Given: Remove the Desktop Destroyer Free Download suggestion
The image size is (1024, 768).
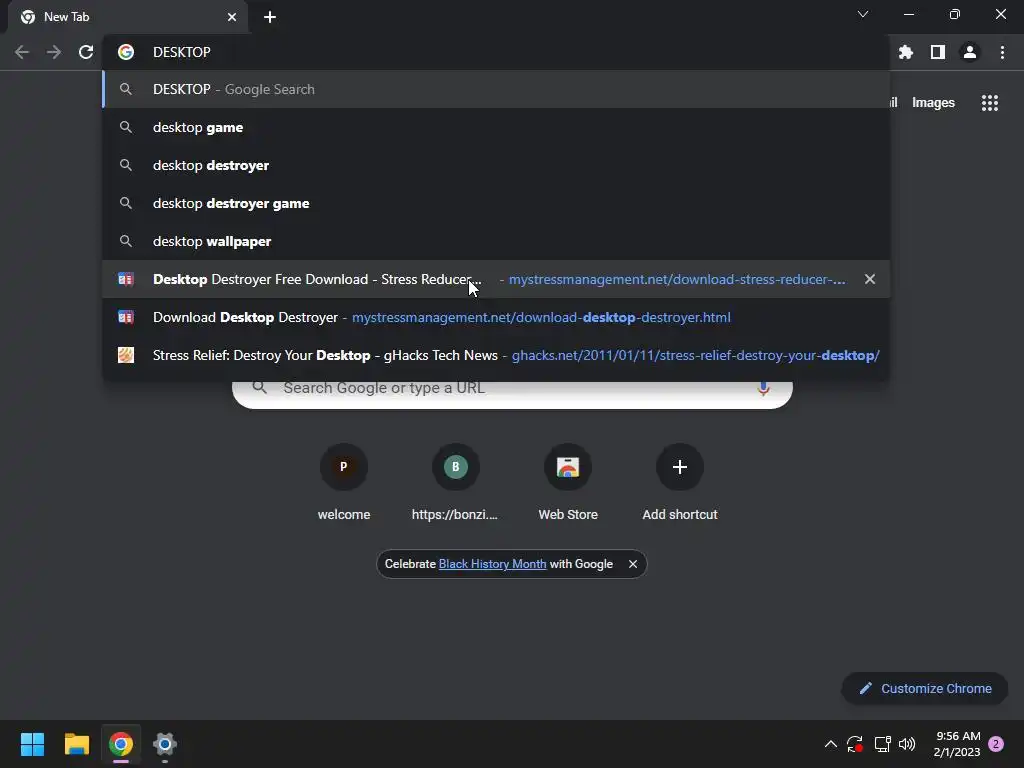Looking at the screenshot, I should (870, 280).
